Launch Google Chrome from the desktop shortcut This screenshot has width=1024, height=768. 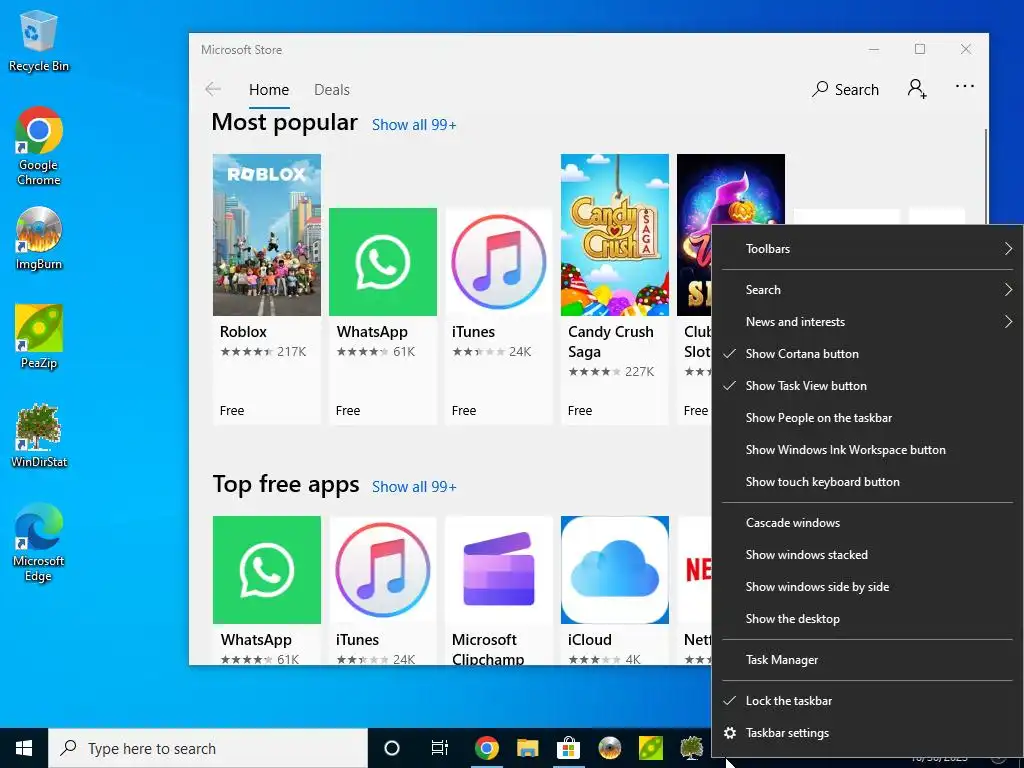coord(39,146)
